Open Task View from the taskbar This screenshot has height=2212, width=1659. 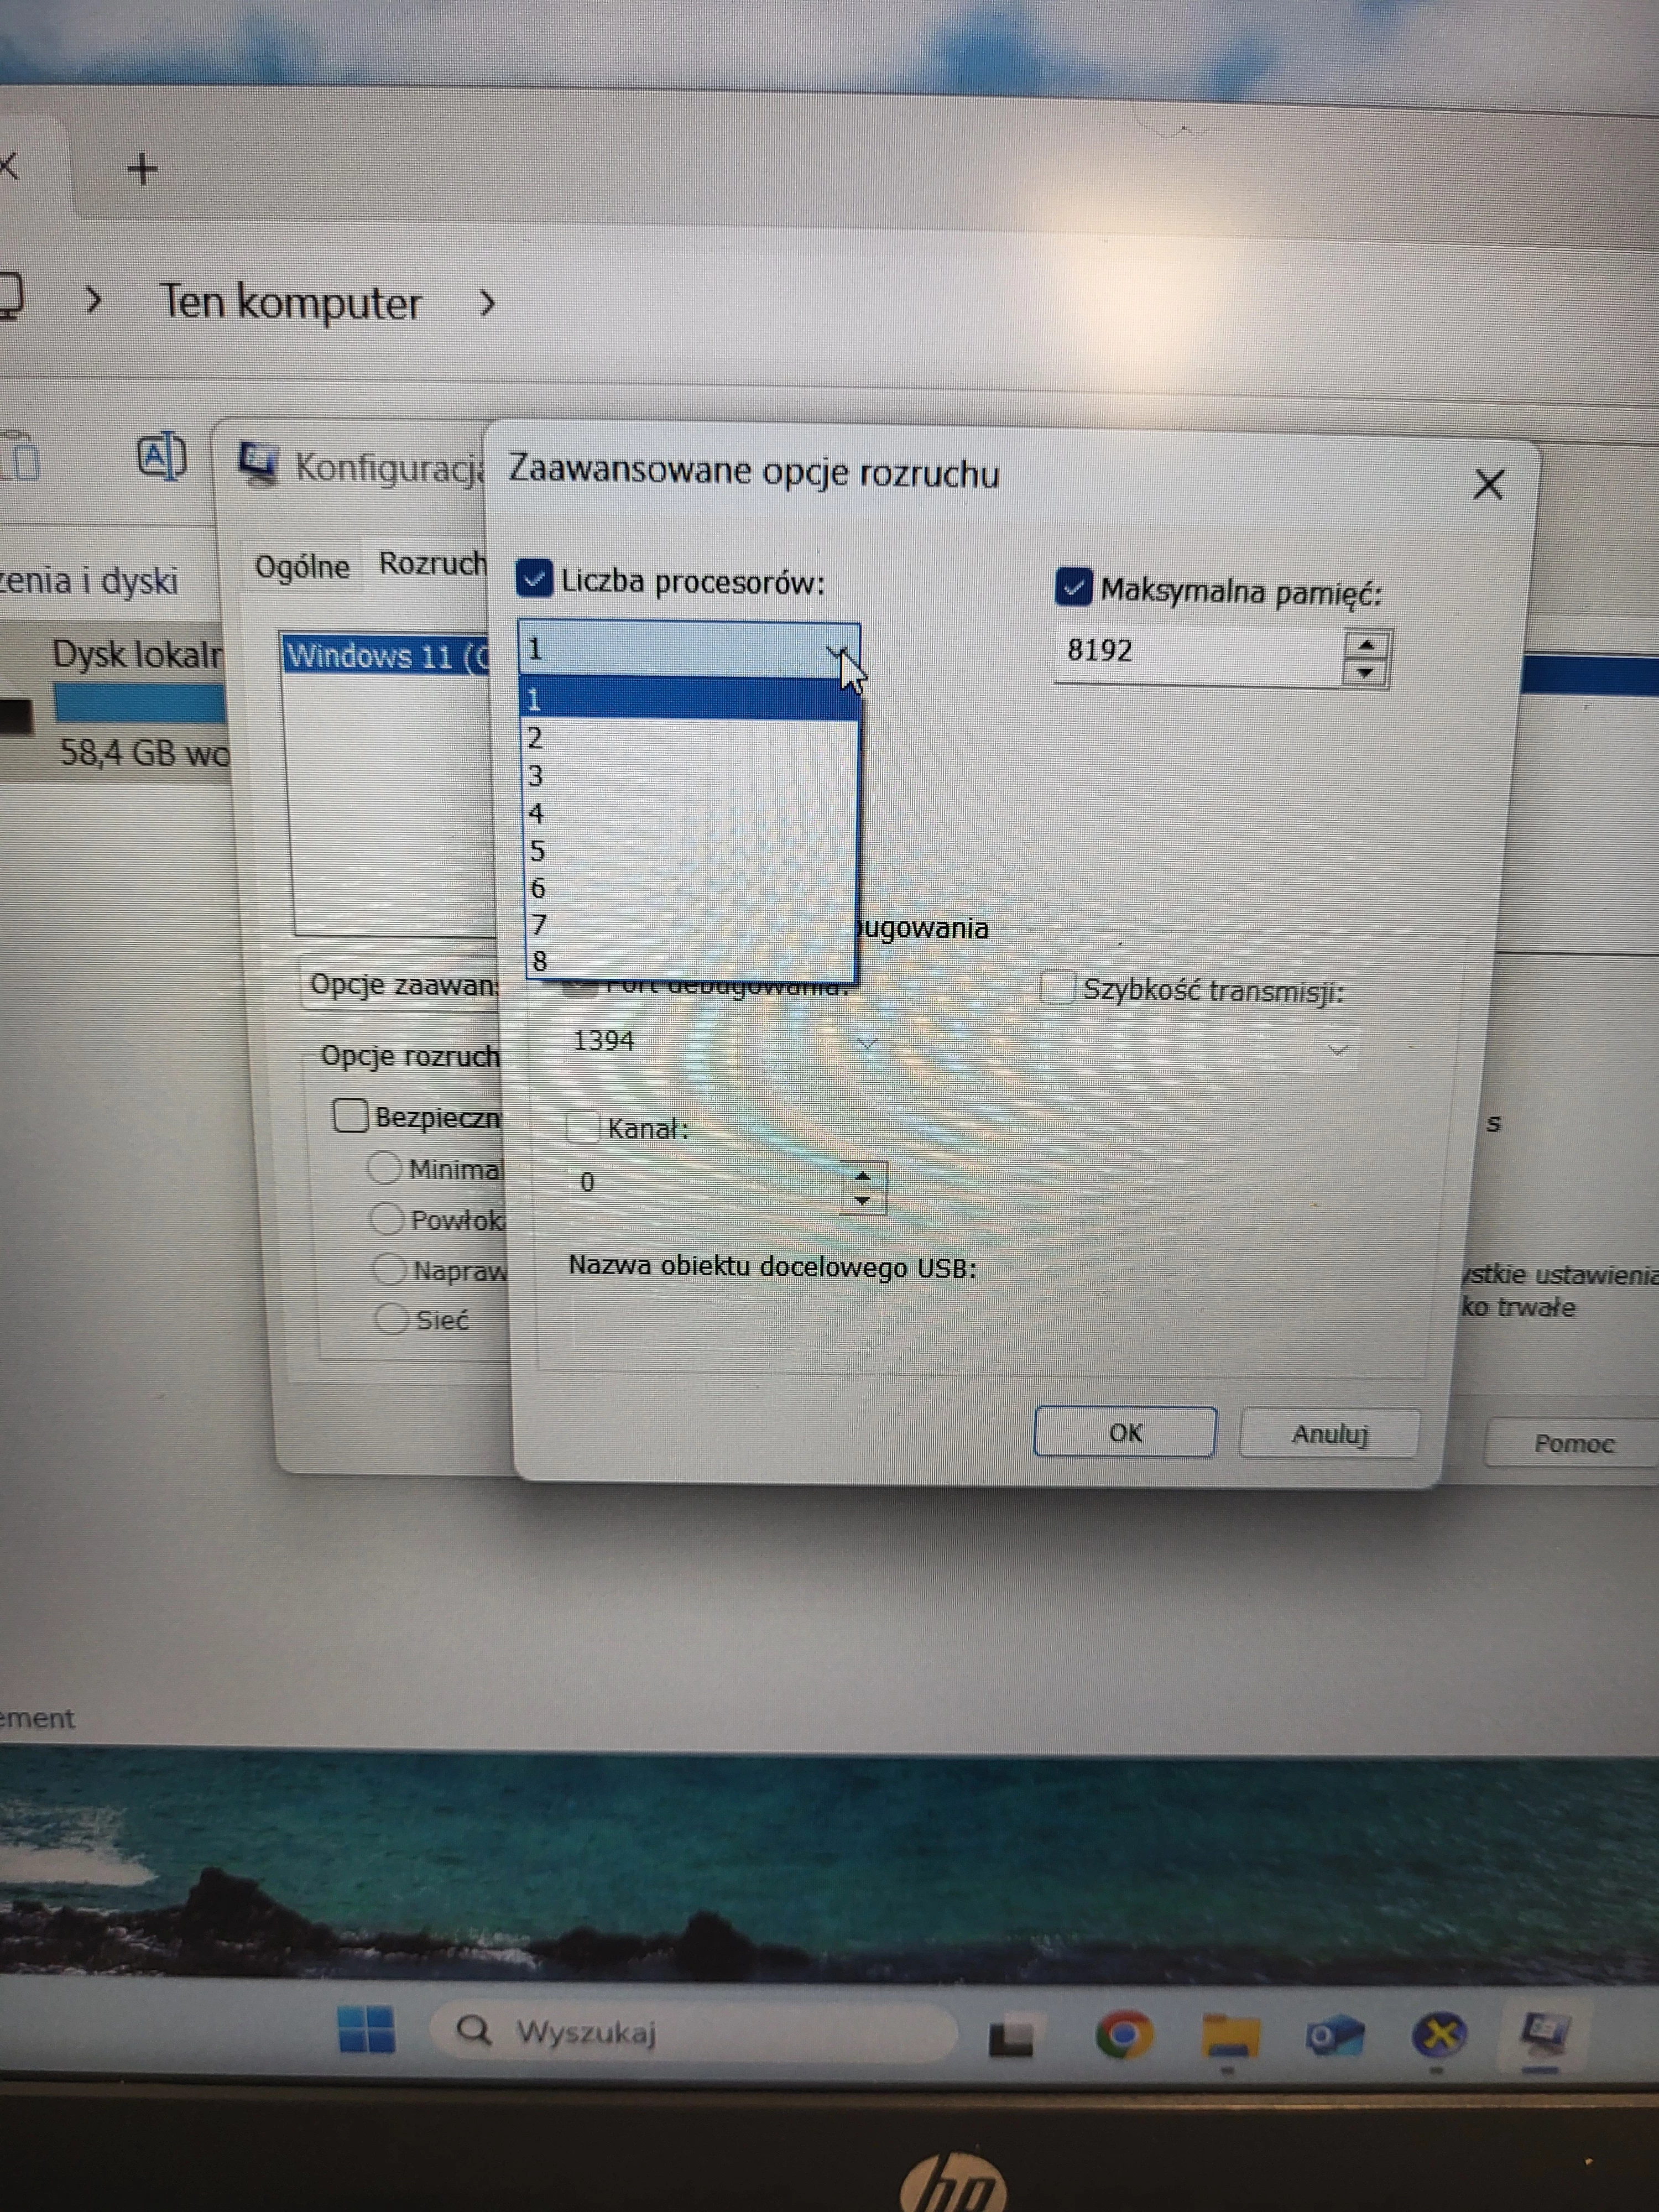pyautogui.click(x=1010, y=2037)
